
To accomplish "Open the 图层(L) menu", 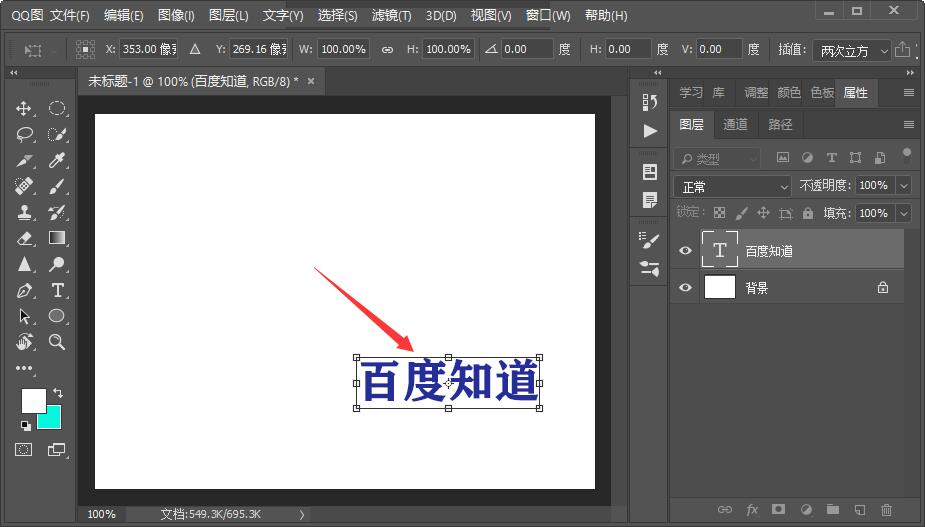I will point(229,15).
